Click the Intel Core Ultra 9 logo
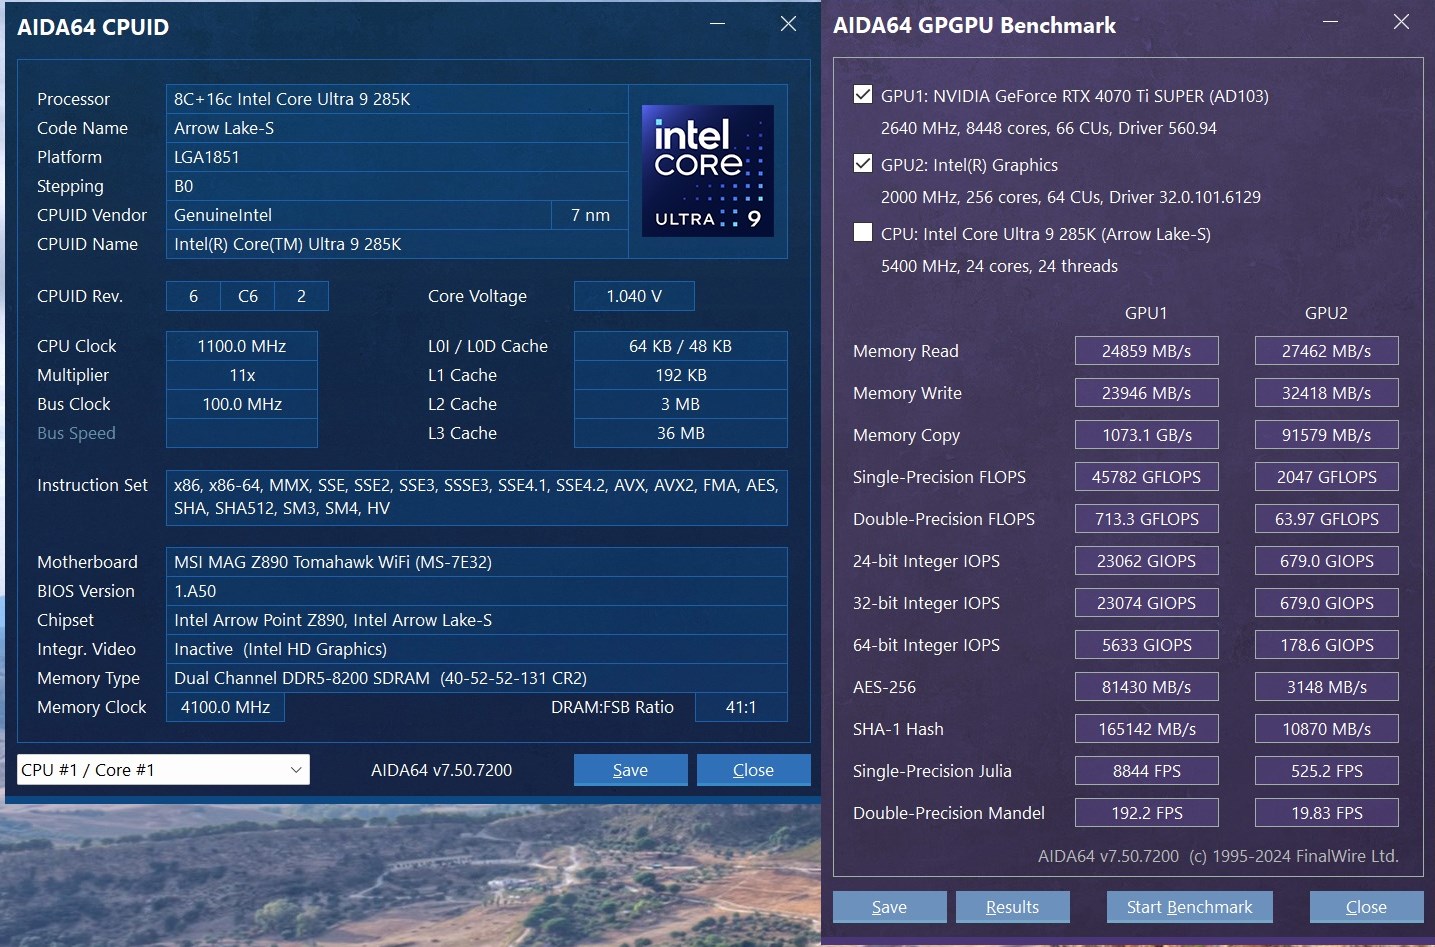This screenshot has width=1435, height=947. (707, 171)
